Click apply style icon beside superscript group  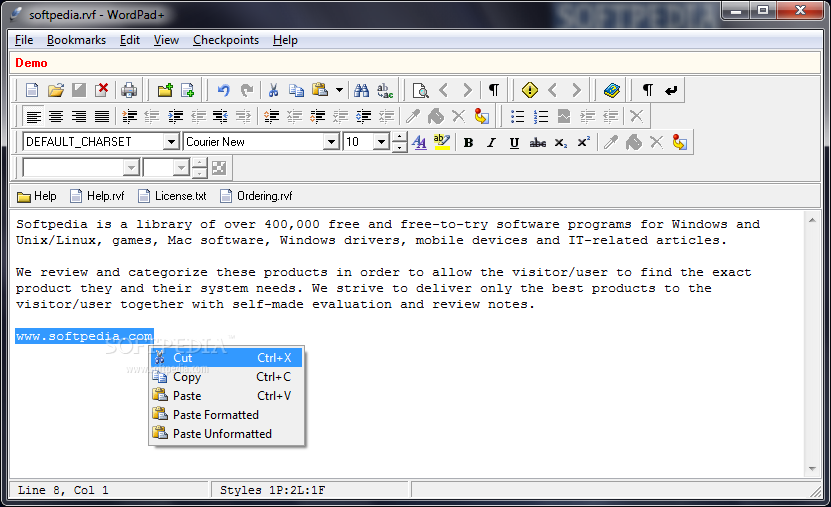pos(679,142)
